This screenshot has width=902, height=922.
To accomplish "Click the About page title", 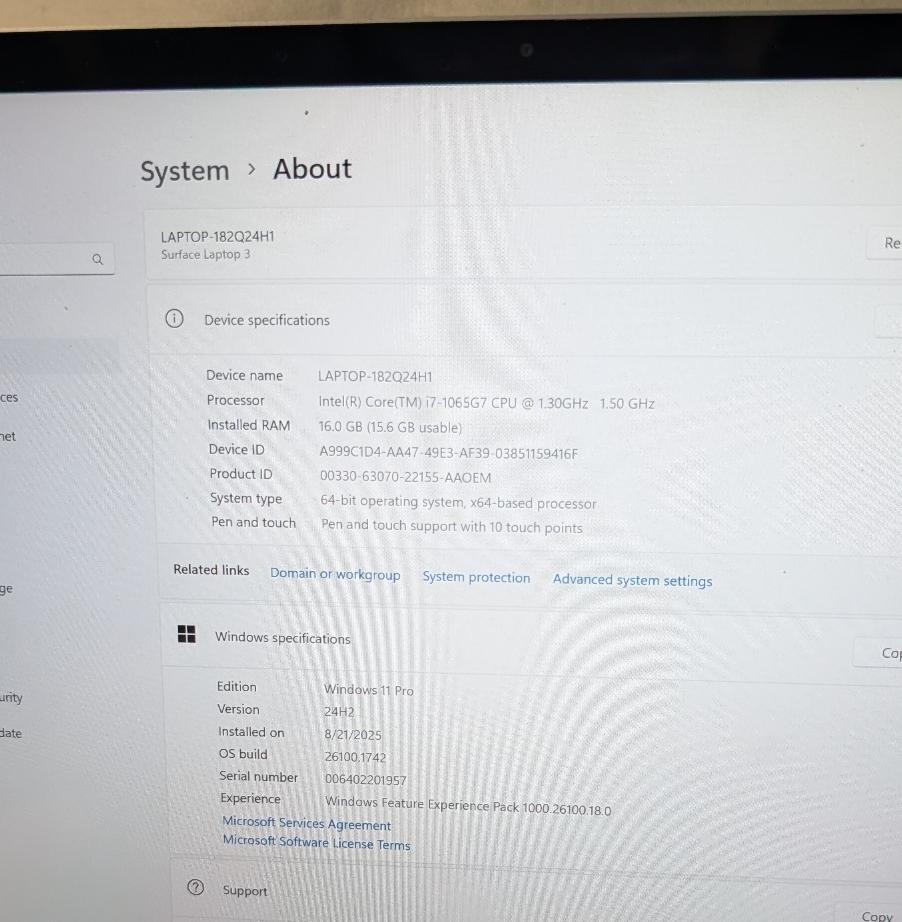I will click(312, 169).
